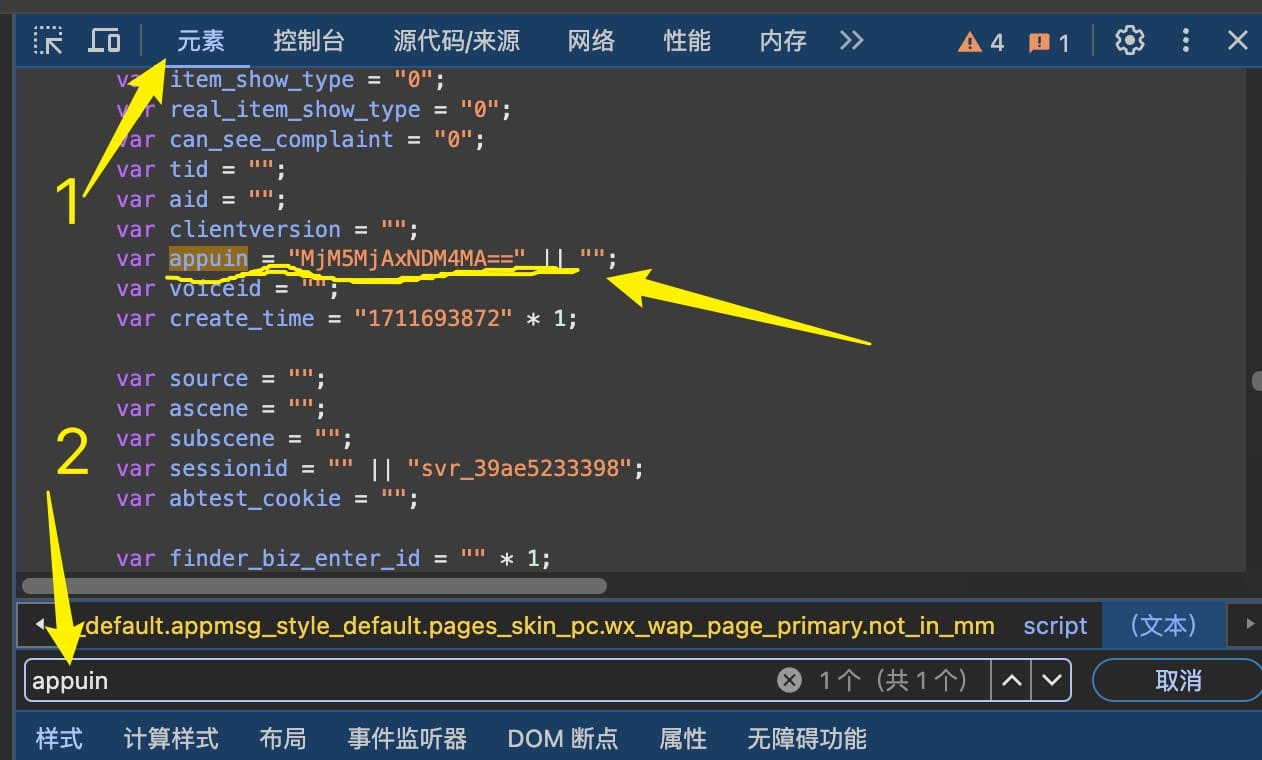Open DevTools settings gear
This screenshot has height=760, width=1262.
click(x=1130, y=41)
